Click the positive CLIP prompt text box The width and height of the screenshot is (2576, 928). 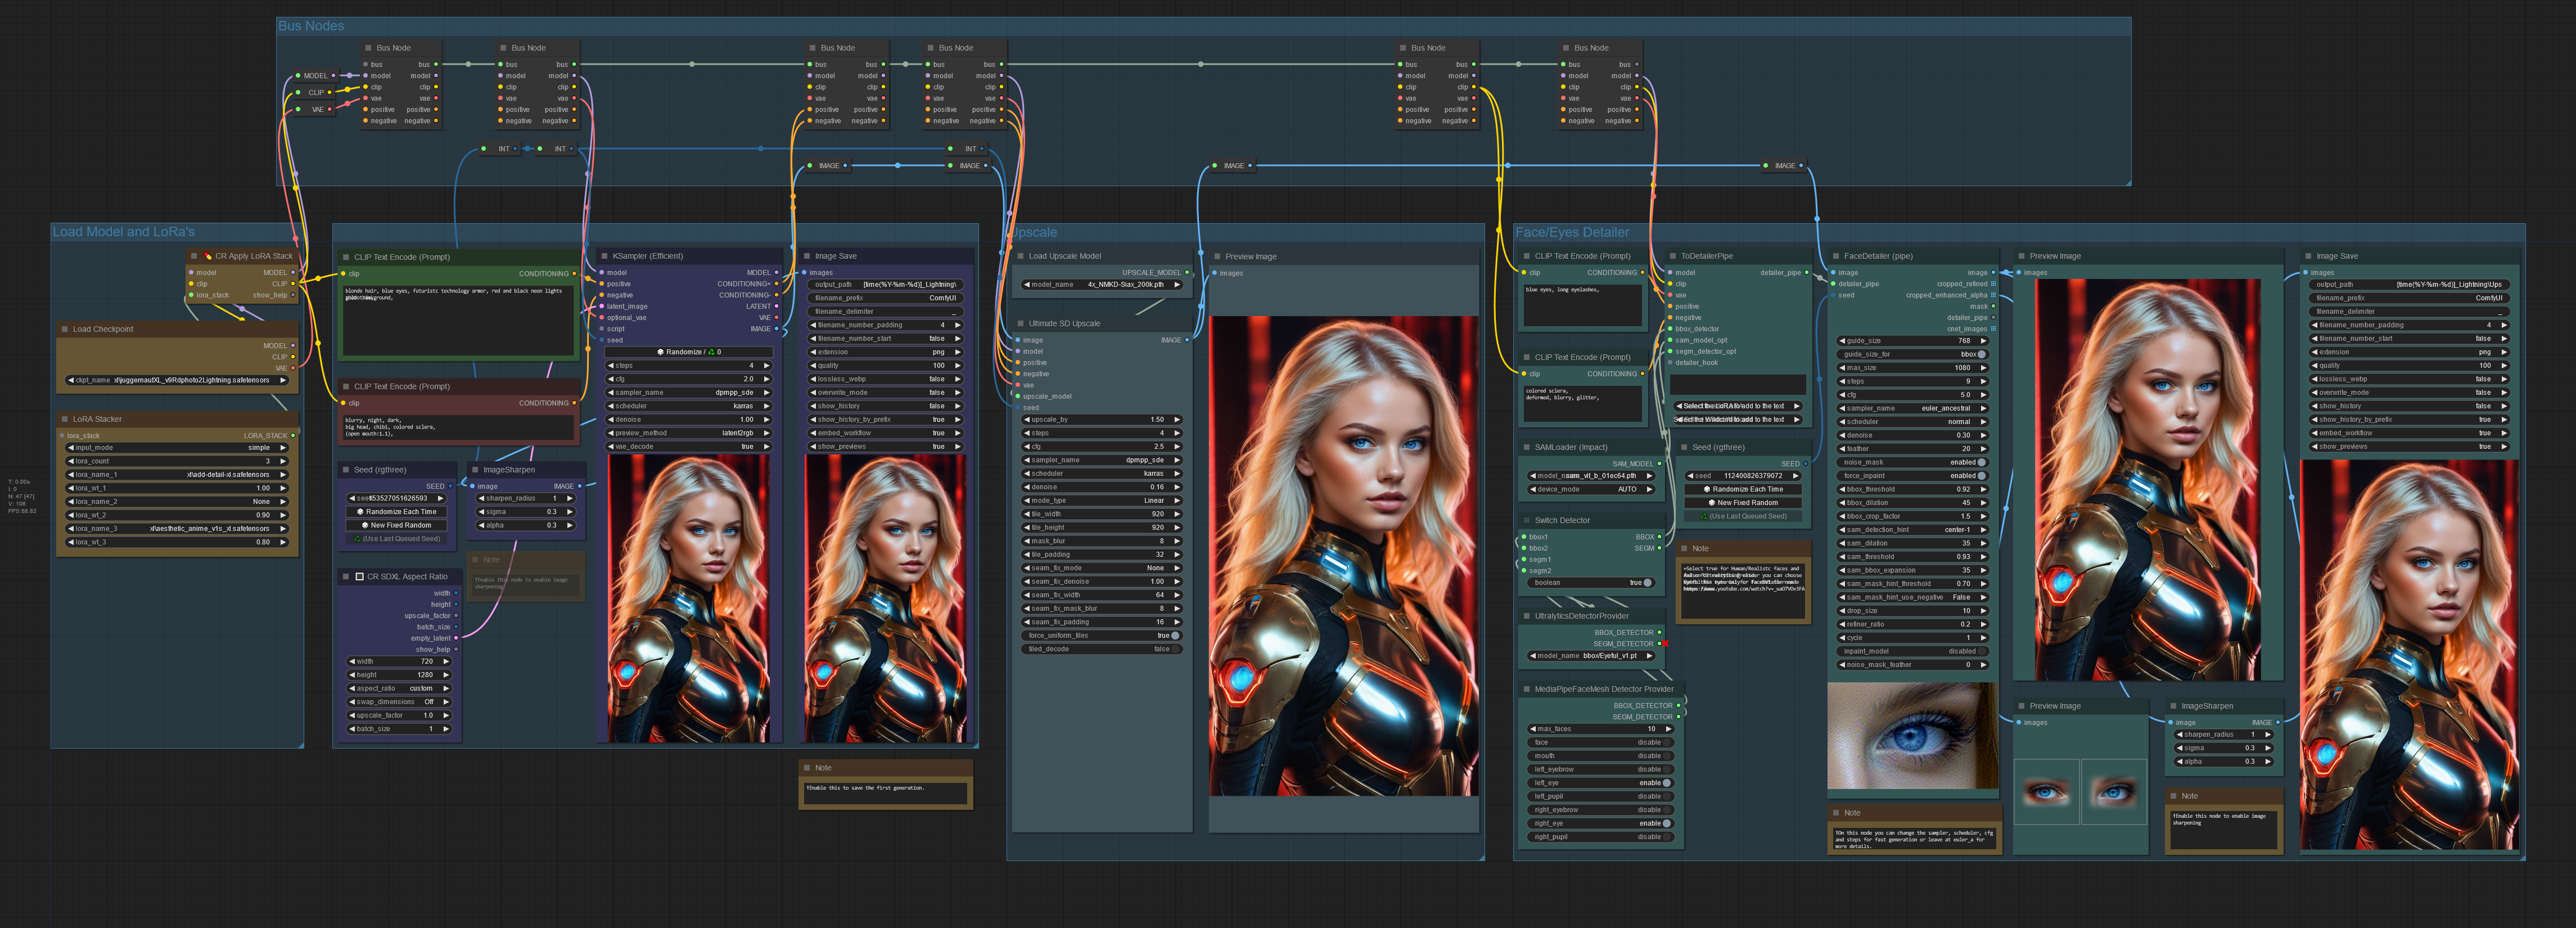click(458, 319)
